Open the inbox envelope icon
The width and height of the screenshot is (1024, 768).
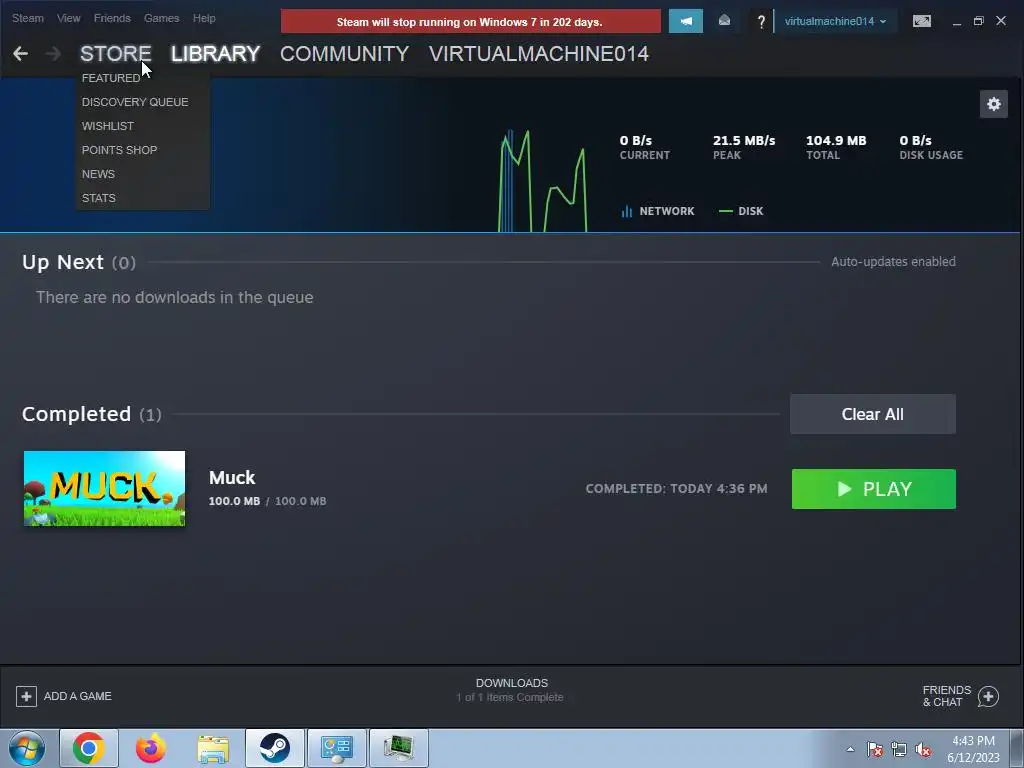point(724,21)
